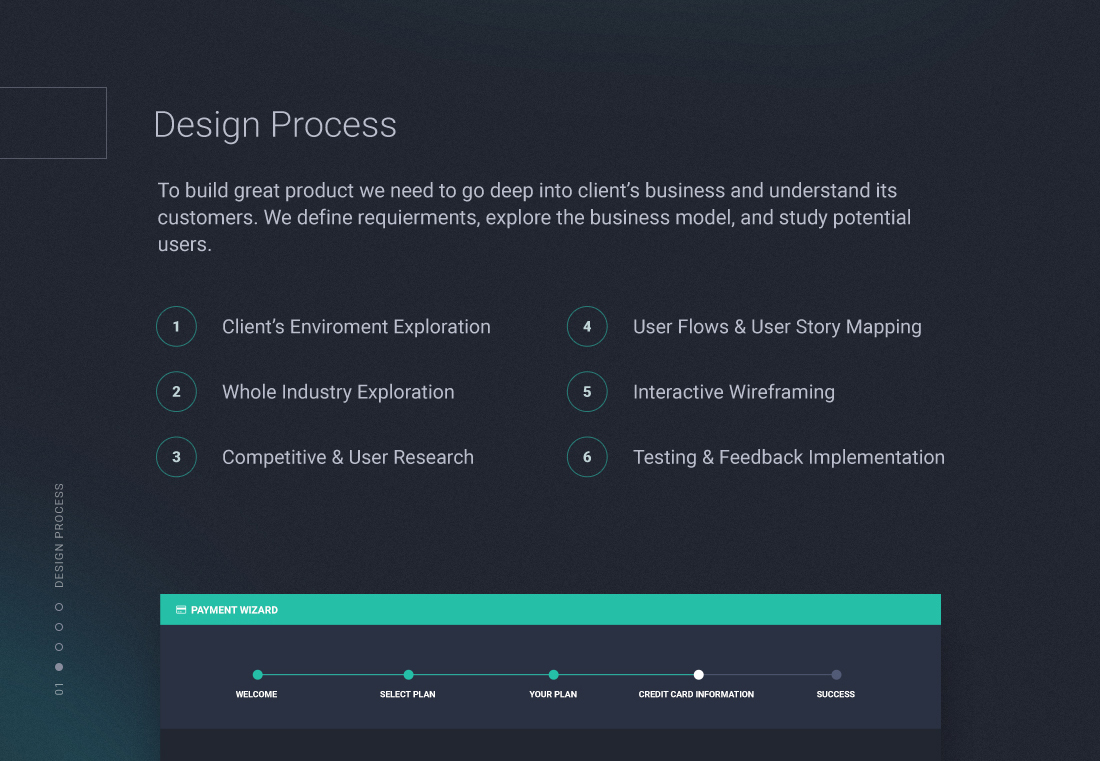Select the "Whole Industry Exploration" text
The image size is (1100, 761).
338,392
